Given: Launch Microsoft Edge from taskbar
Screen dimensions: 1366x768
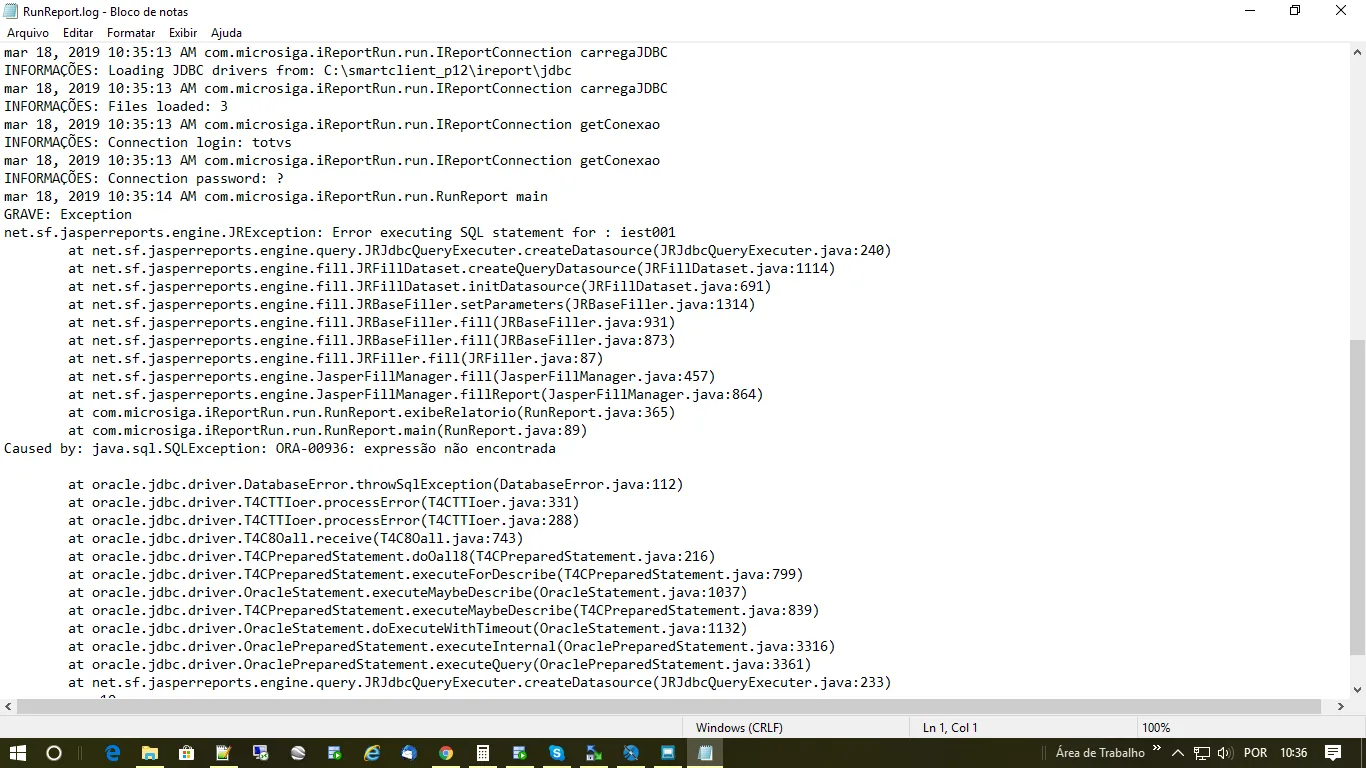Looking at the screenshot, I should [x=113, y=753].
